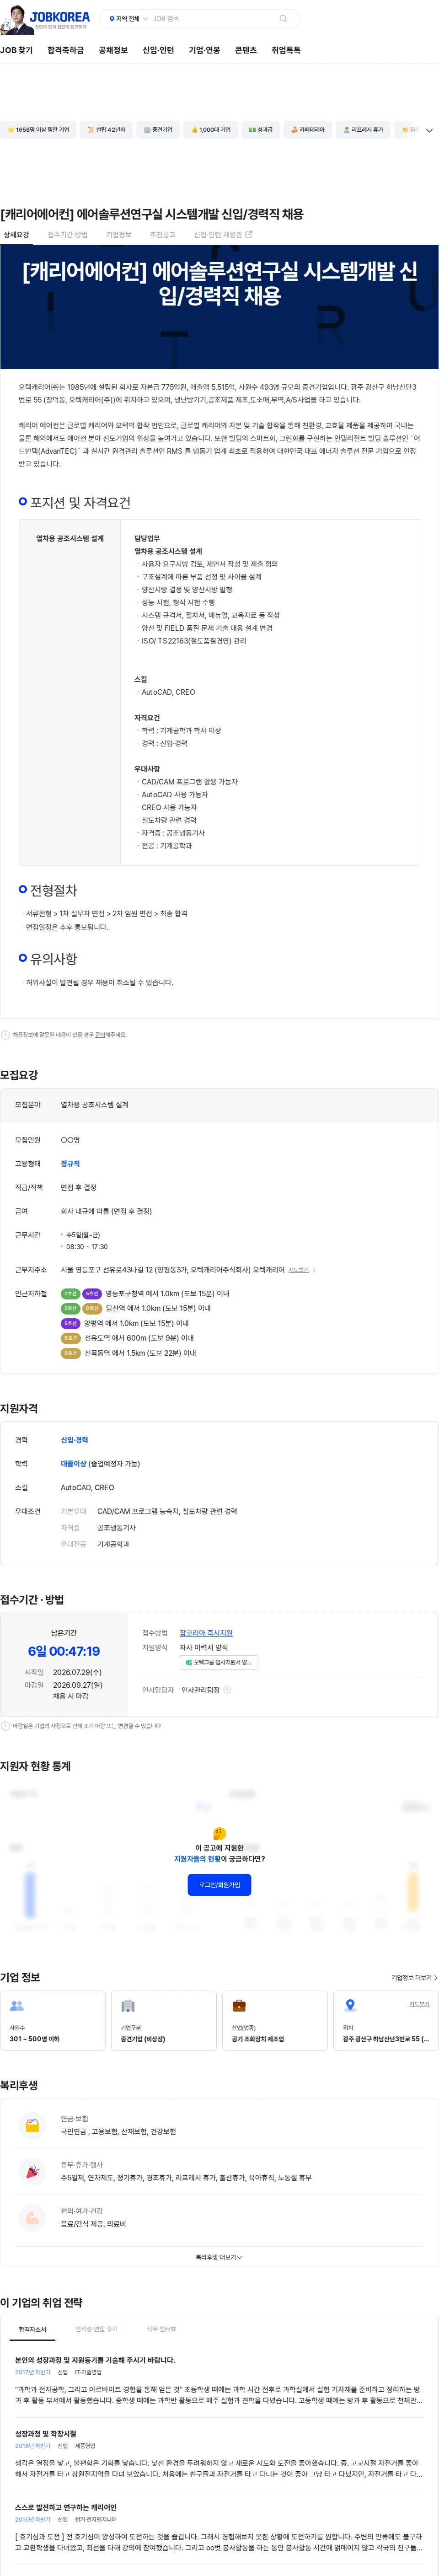This screenshot has width=439, height=2576.
Task: Click the search magnifier icon
Action: (283, 19)
